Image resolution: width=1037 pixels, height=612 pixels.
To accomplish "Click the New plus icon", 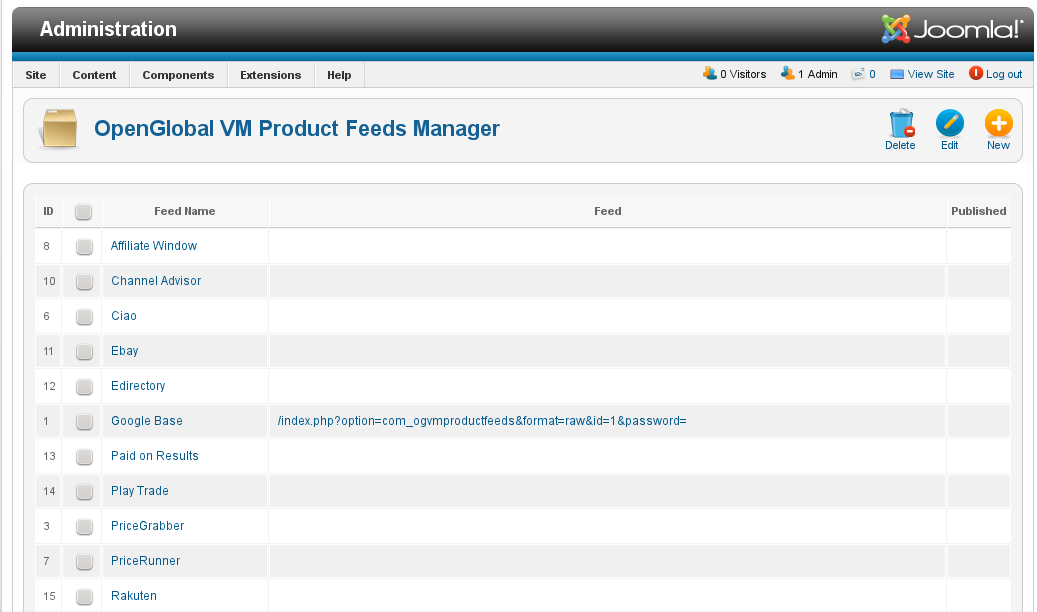I will (999, 123).
